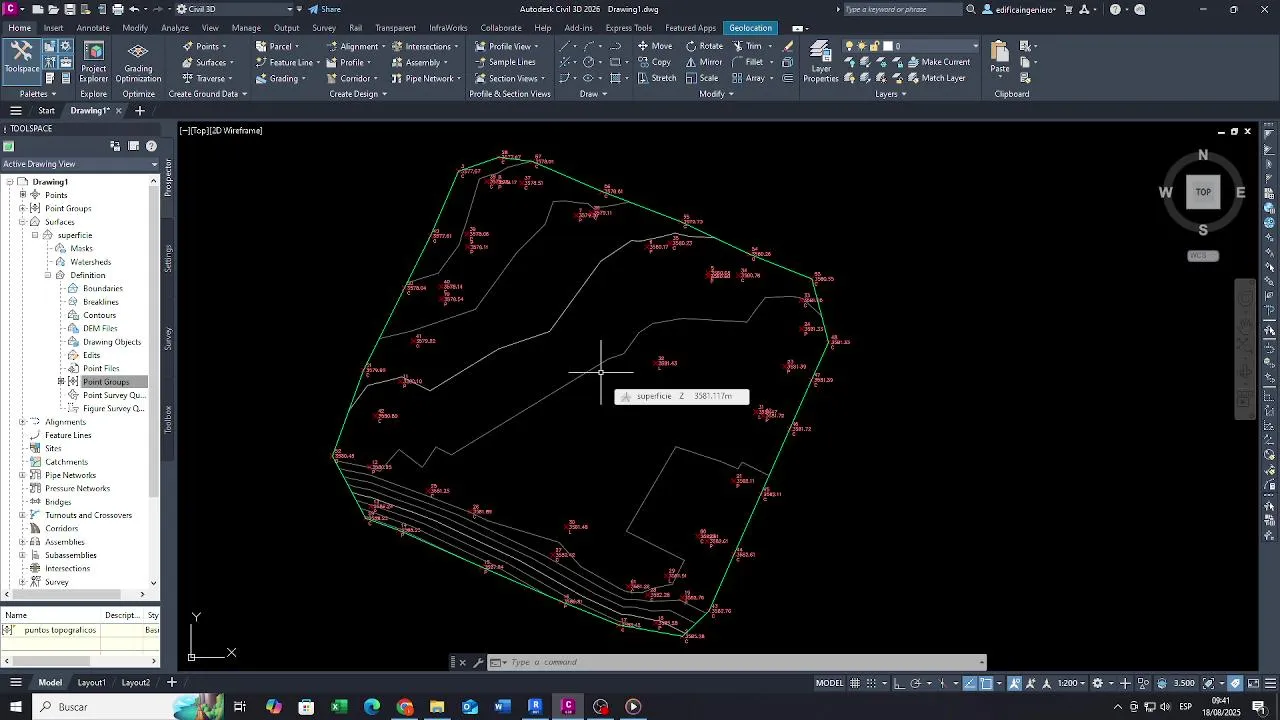Toggle the drawing grid display in the status bar
Image resolution: width=1280 pixels, height=720 pixels.
tap(855, 683)
